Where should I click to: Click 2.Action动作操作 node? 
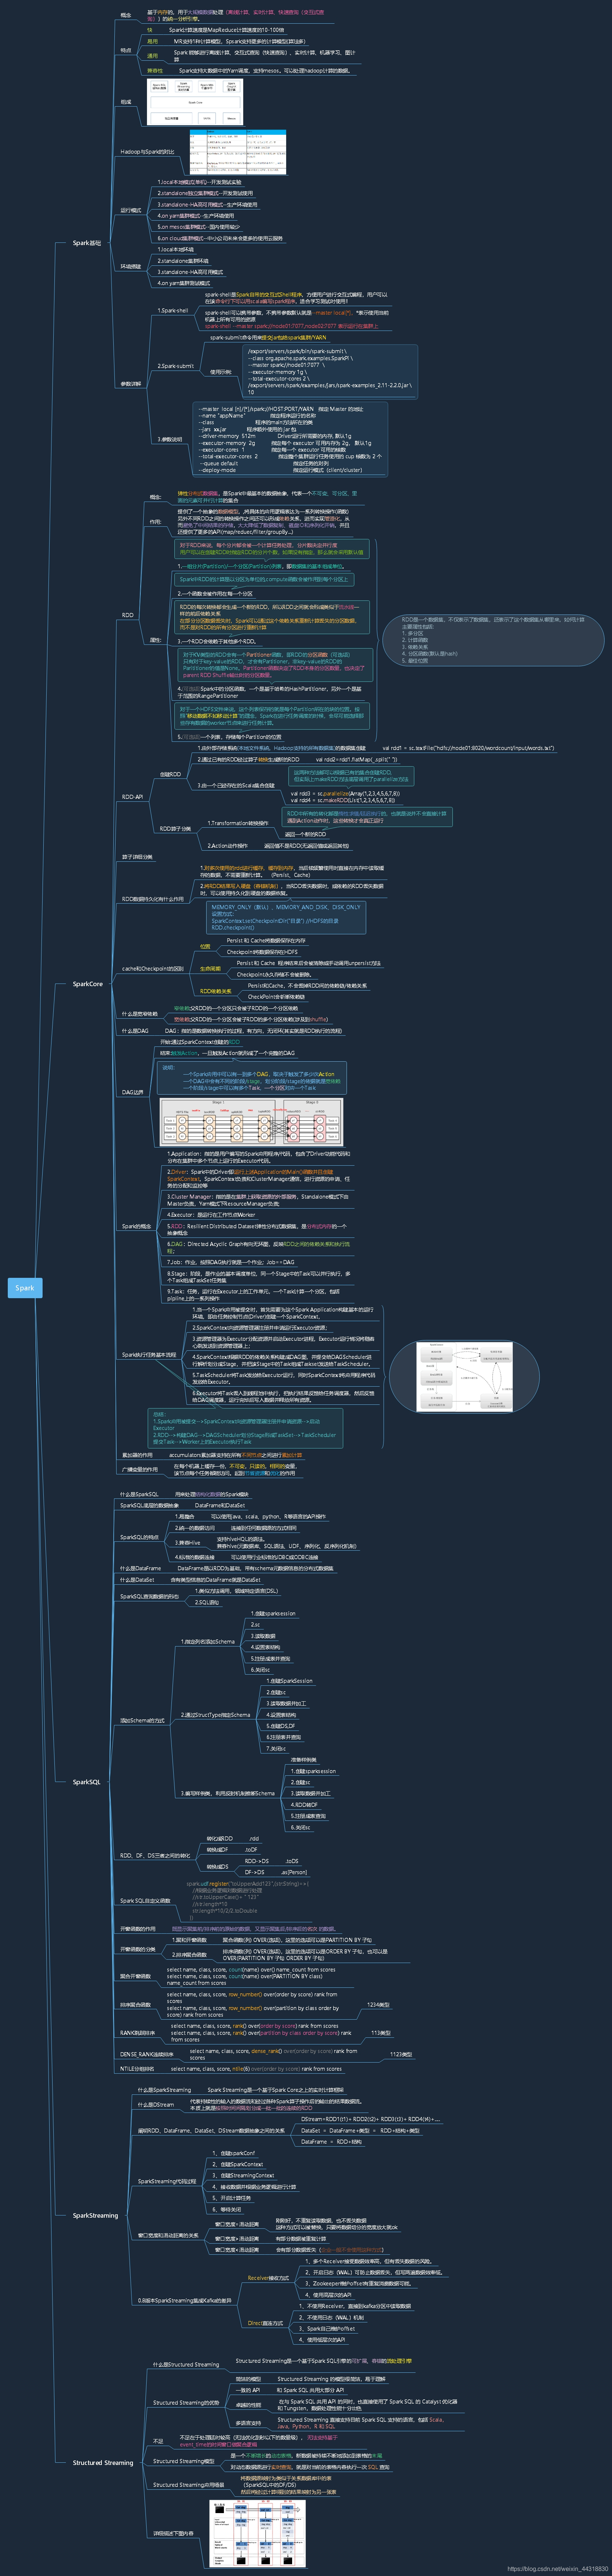228,846
